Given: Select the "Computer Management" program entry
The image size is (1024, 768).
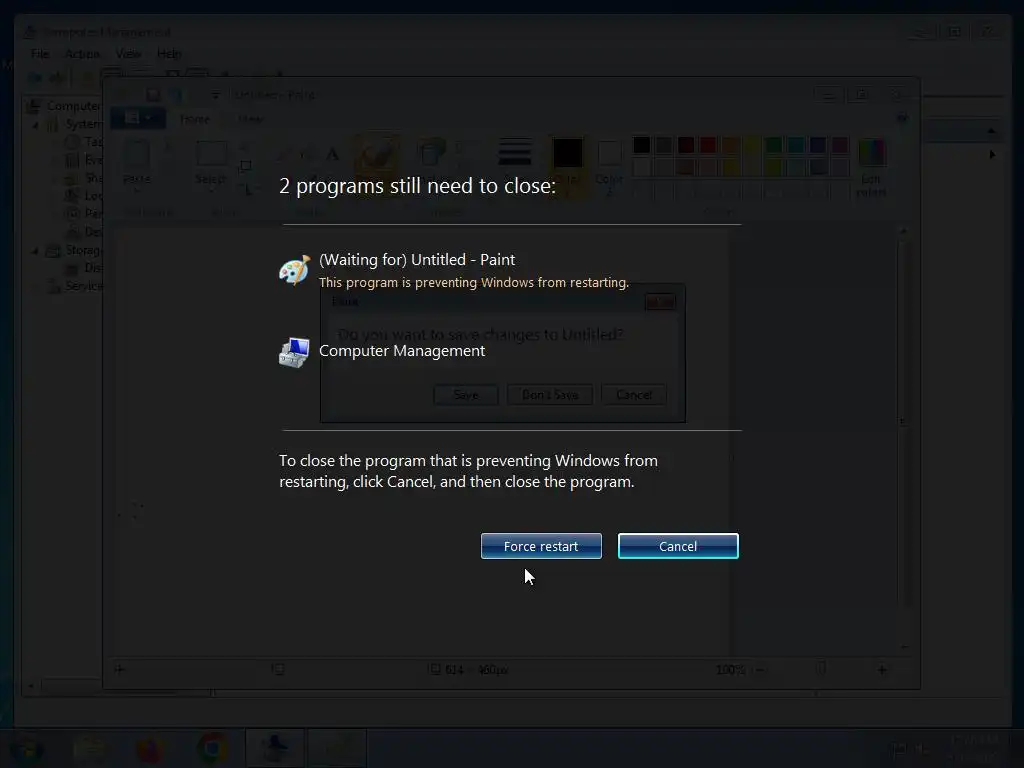Looking at the screenshot, I should 402,351.
